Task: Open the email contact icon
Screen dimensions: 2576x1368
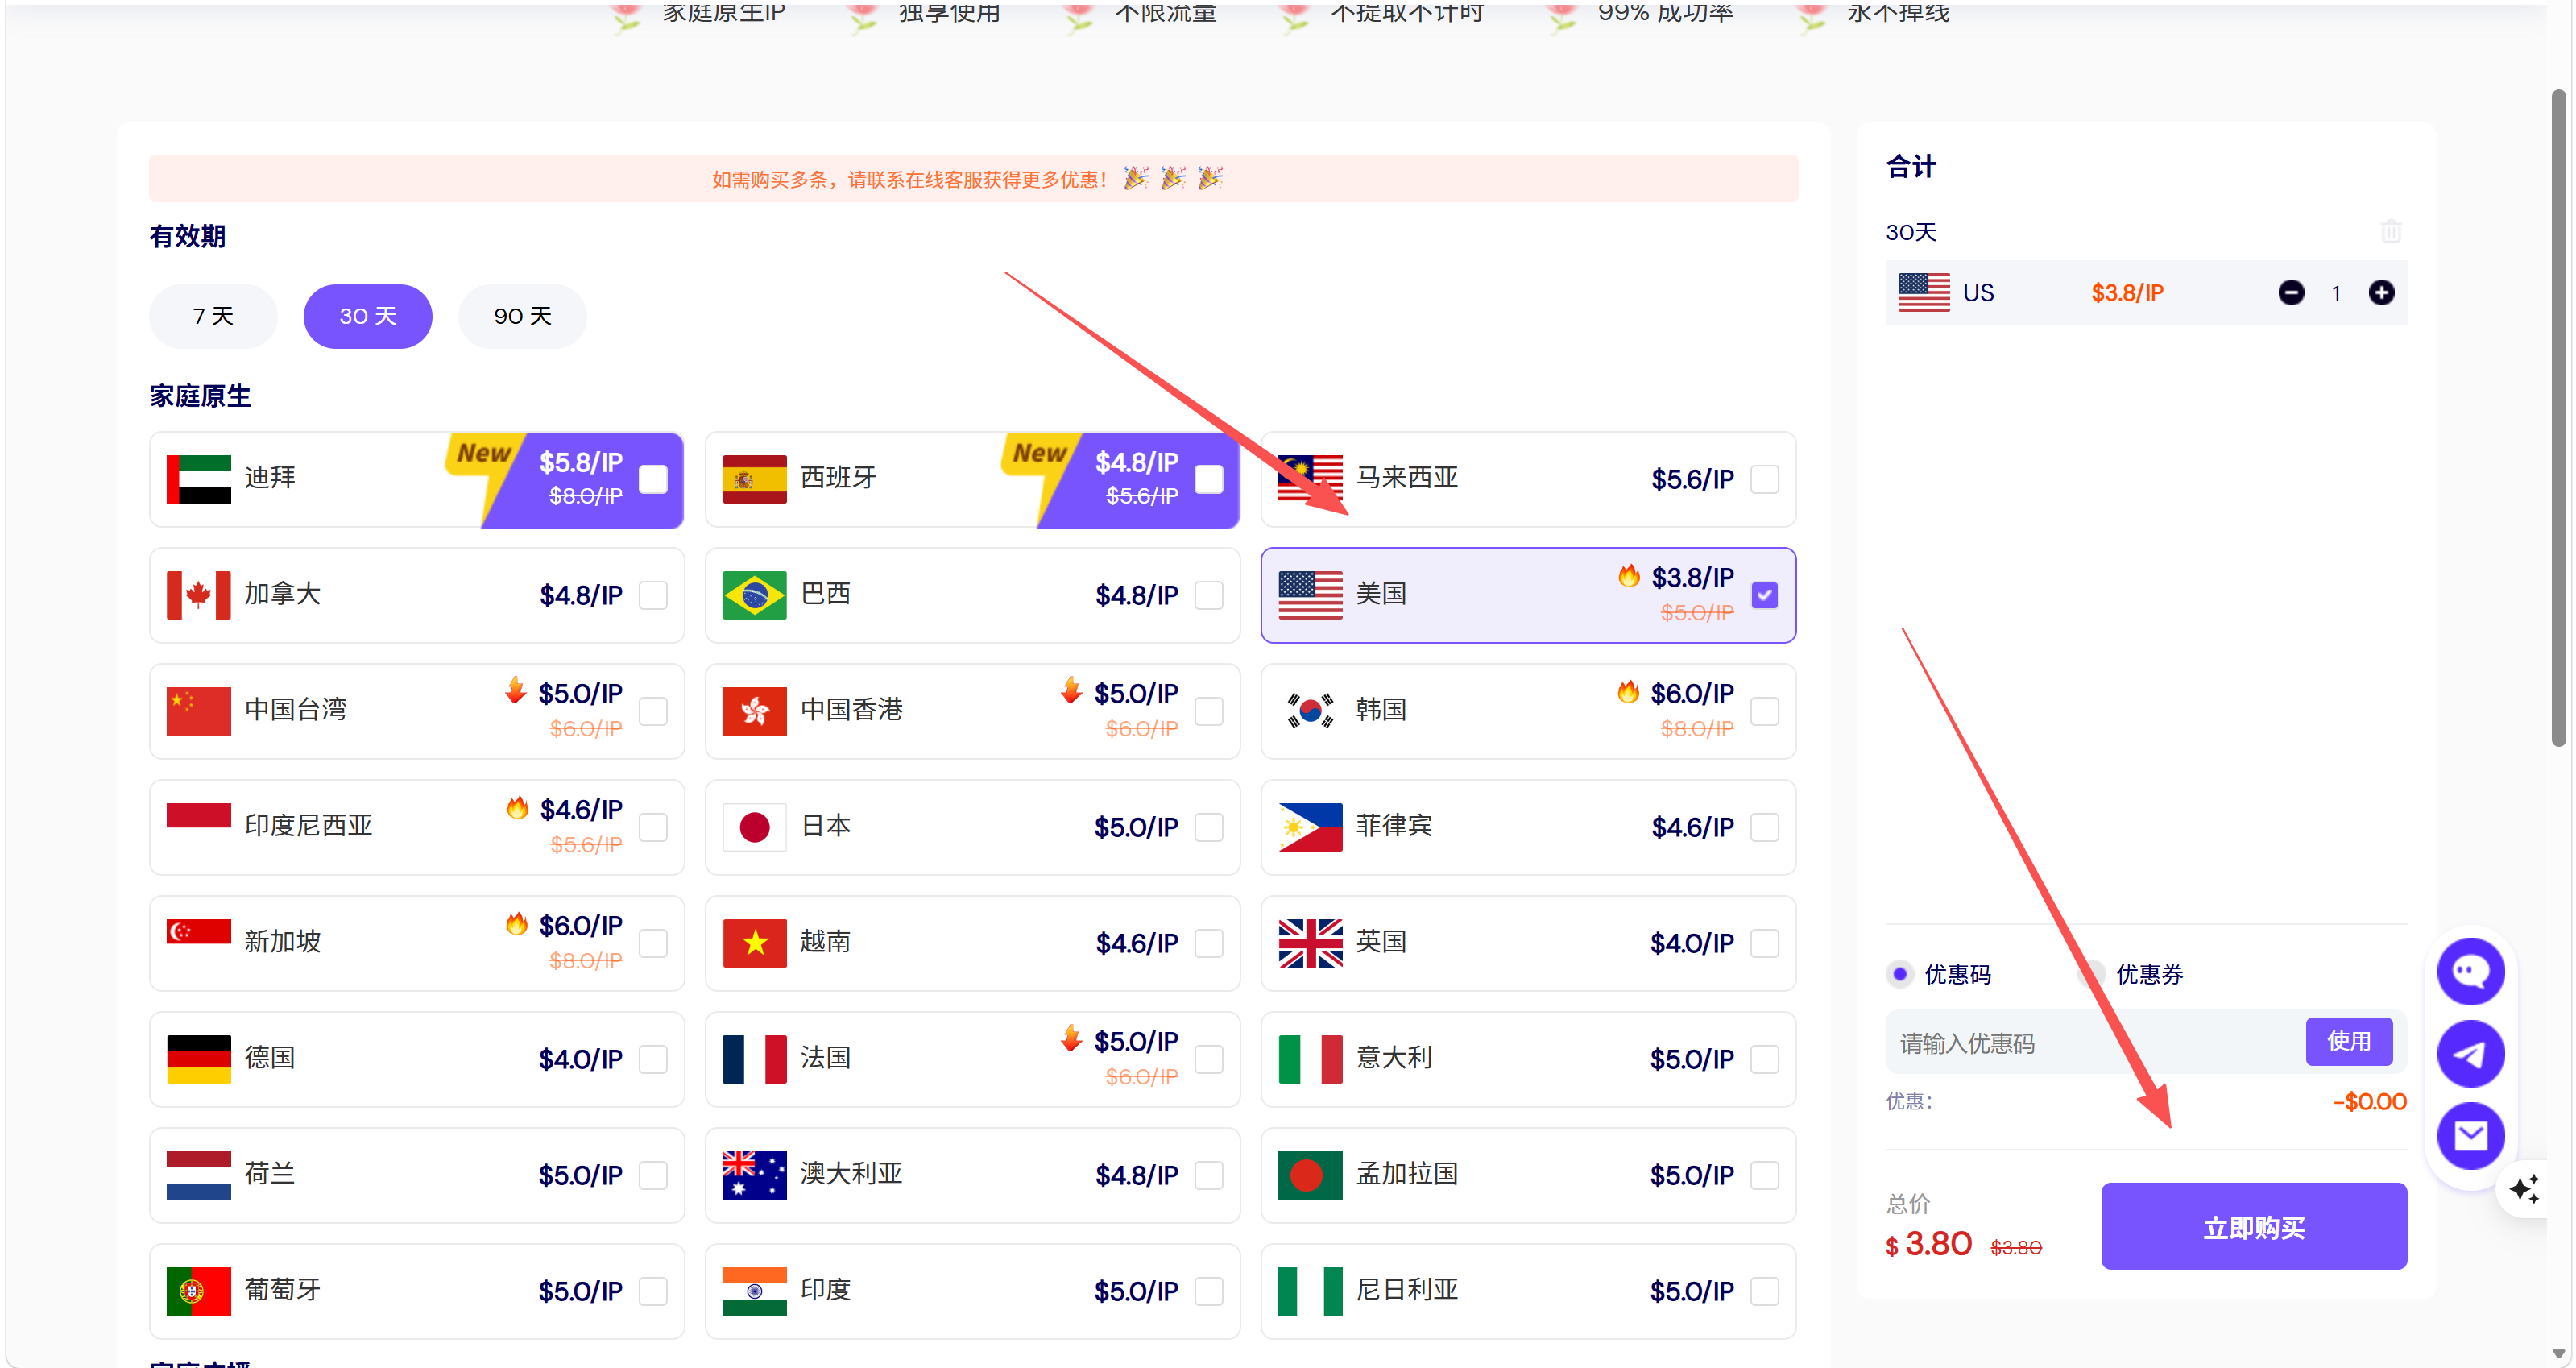Action: click(x=2470, y=1136)
